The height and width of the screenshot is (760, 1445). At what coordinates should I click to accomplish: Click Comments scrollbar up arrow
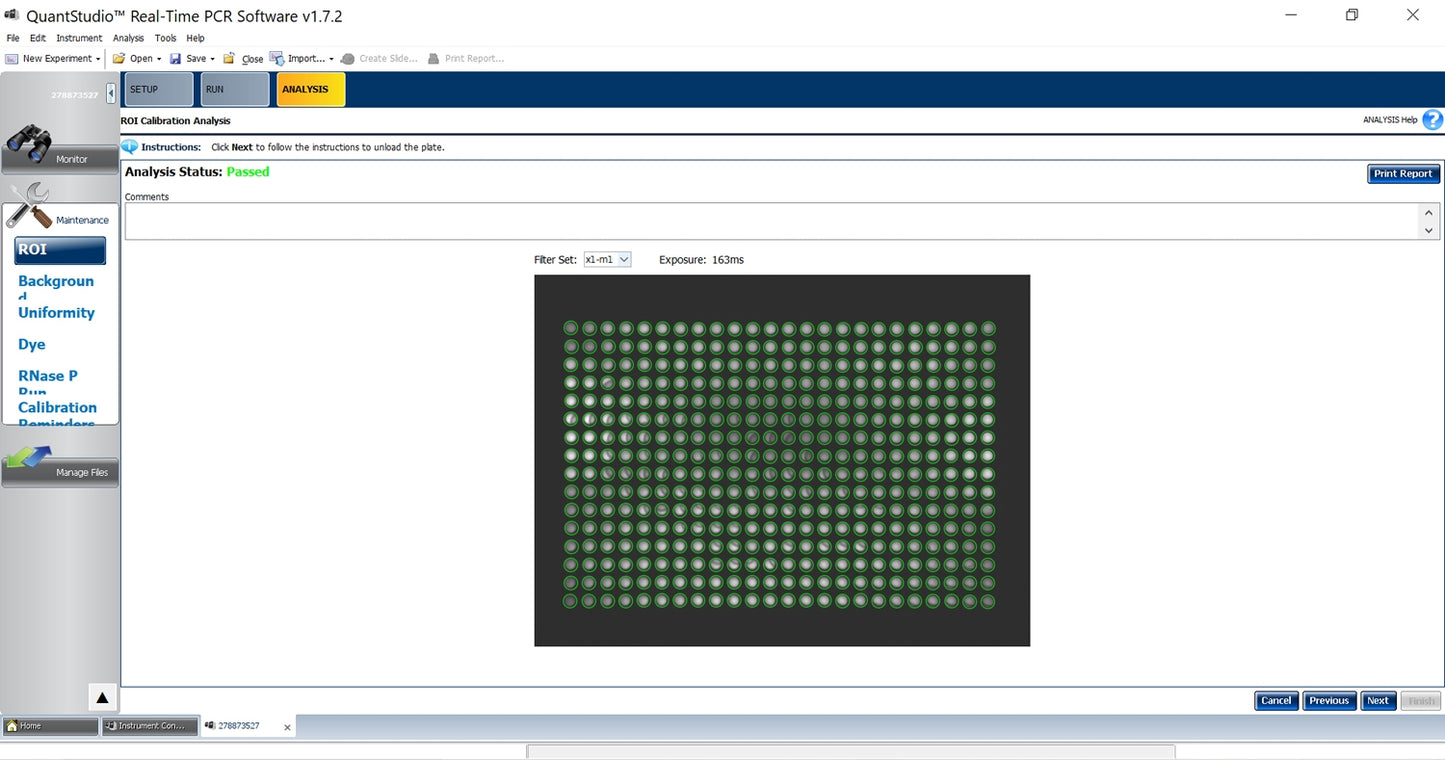point(1428,212)
